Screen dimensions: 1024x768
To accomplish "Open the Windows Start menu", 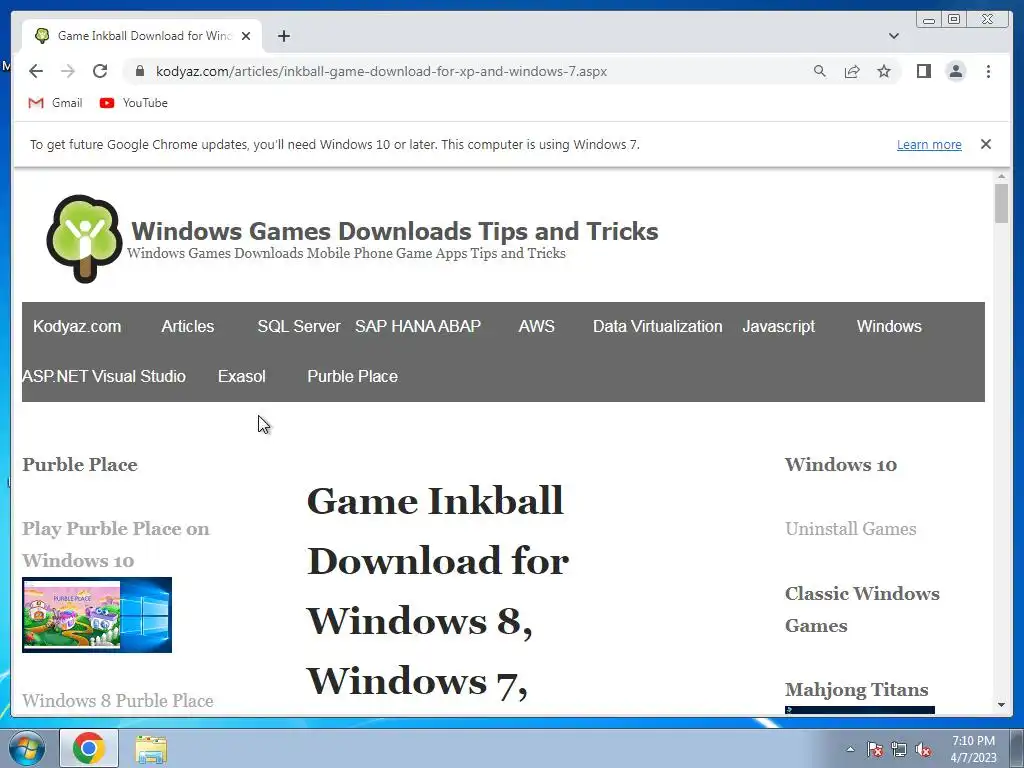I will (x=26, y=748).
